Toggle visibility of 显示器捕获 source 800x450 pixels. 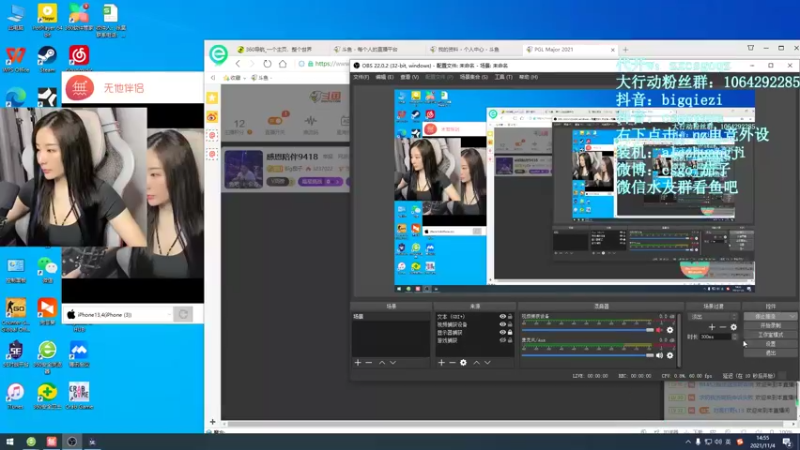[503, 333]
